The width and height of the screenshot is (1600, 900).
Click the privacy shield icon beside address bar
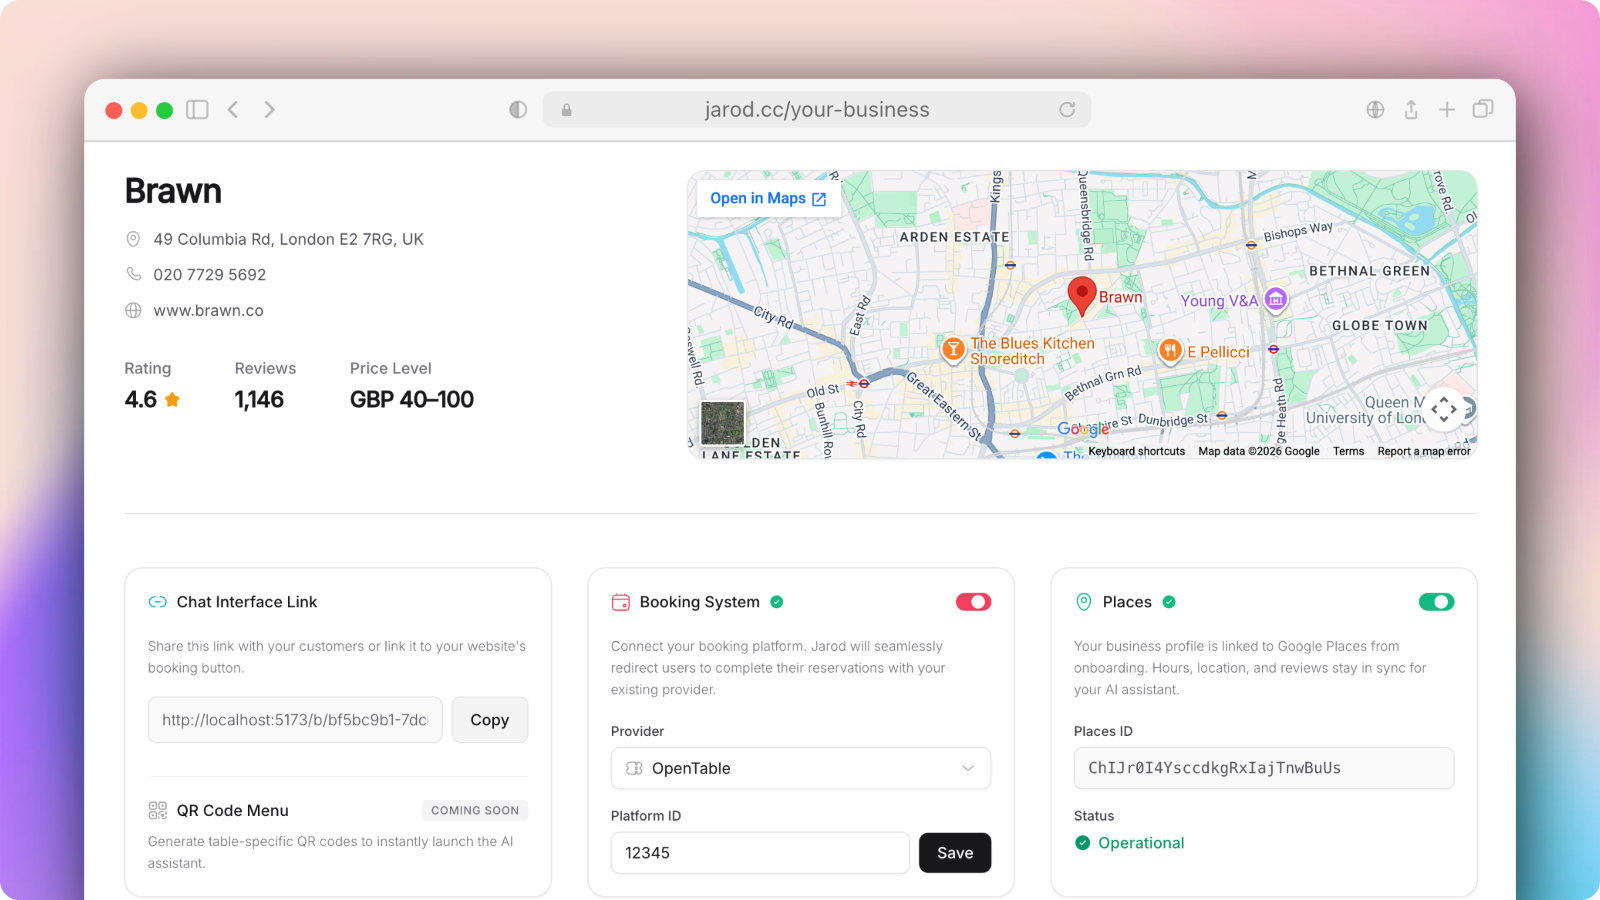518,110
